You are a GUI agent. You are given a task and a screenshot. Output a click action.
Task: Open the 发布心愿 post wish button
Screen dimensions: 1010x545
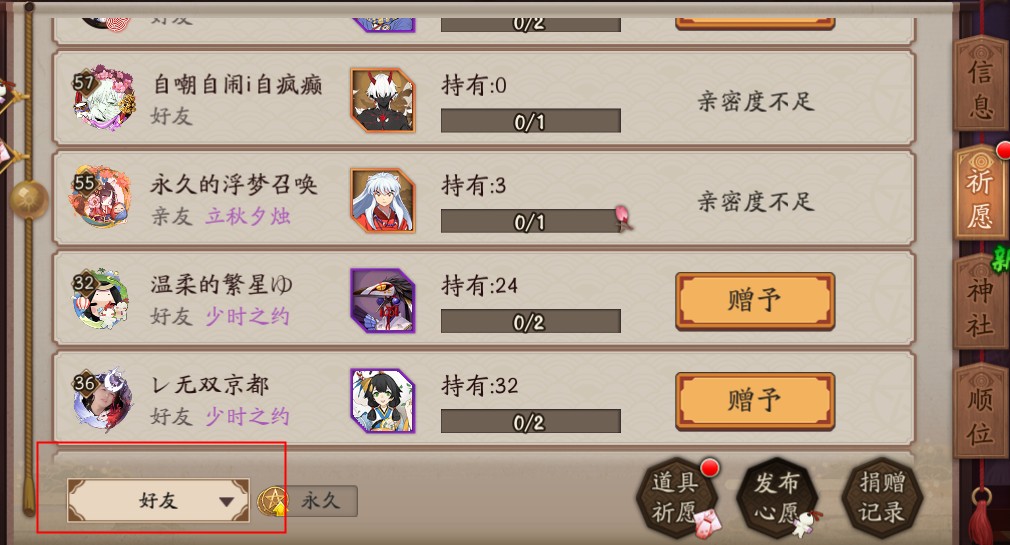[x=778, y=498]
